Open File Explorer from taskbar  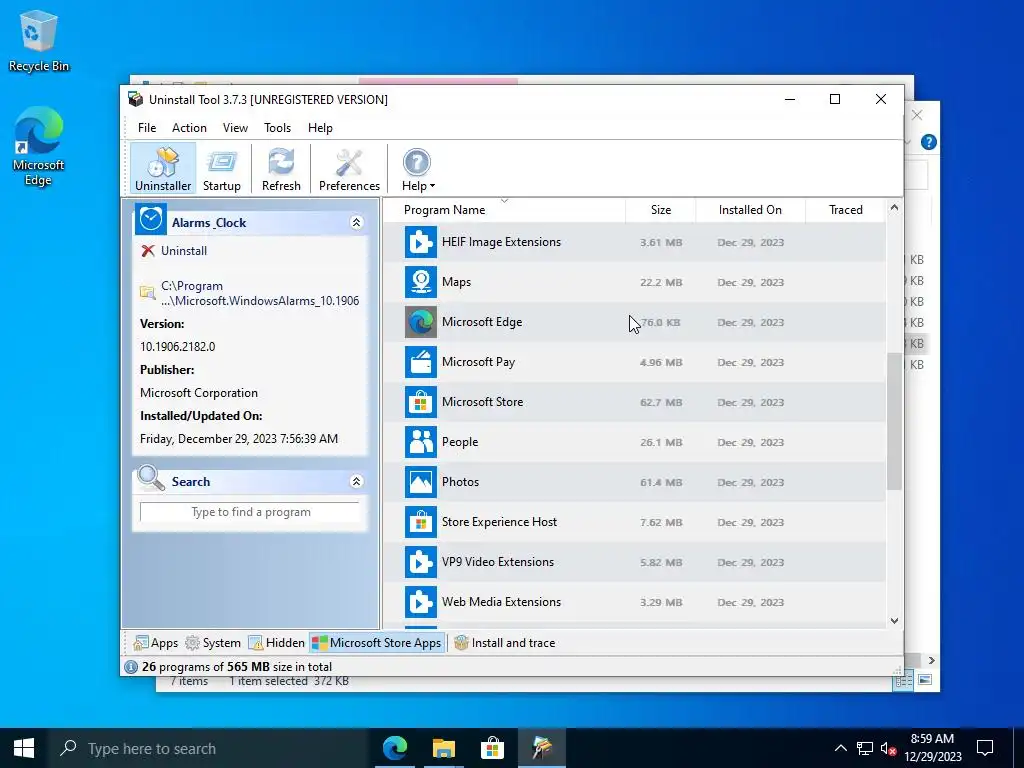pyautogui.click(x=443, y=748)
